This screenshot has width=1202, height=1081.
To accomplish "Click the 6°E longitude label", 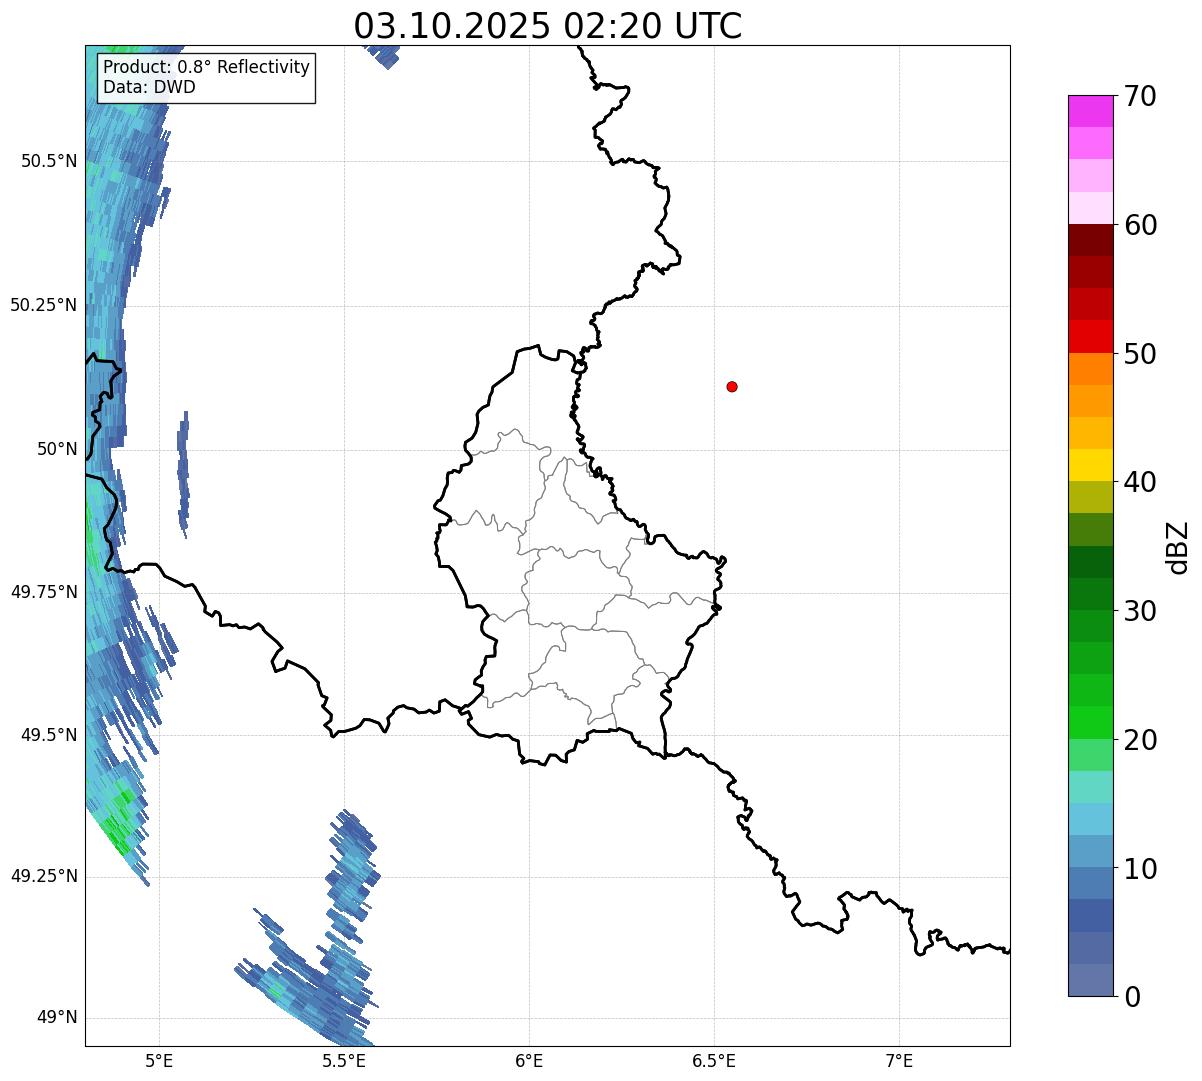I will 530,1060.
